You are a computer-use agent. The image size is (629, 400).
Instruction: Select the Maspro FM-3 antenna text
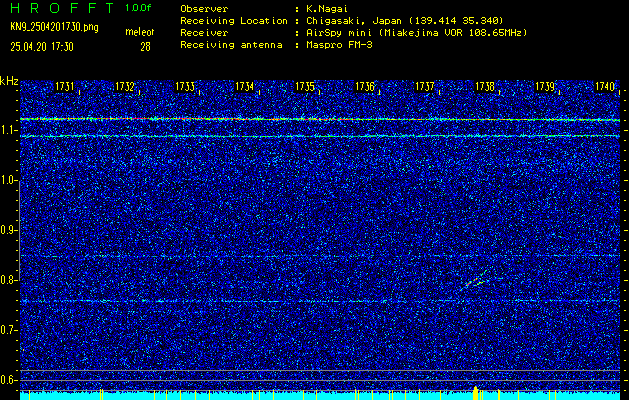[339, 45]
